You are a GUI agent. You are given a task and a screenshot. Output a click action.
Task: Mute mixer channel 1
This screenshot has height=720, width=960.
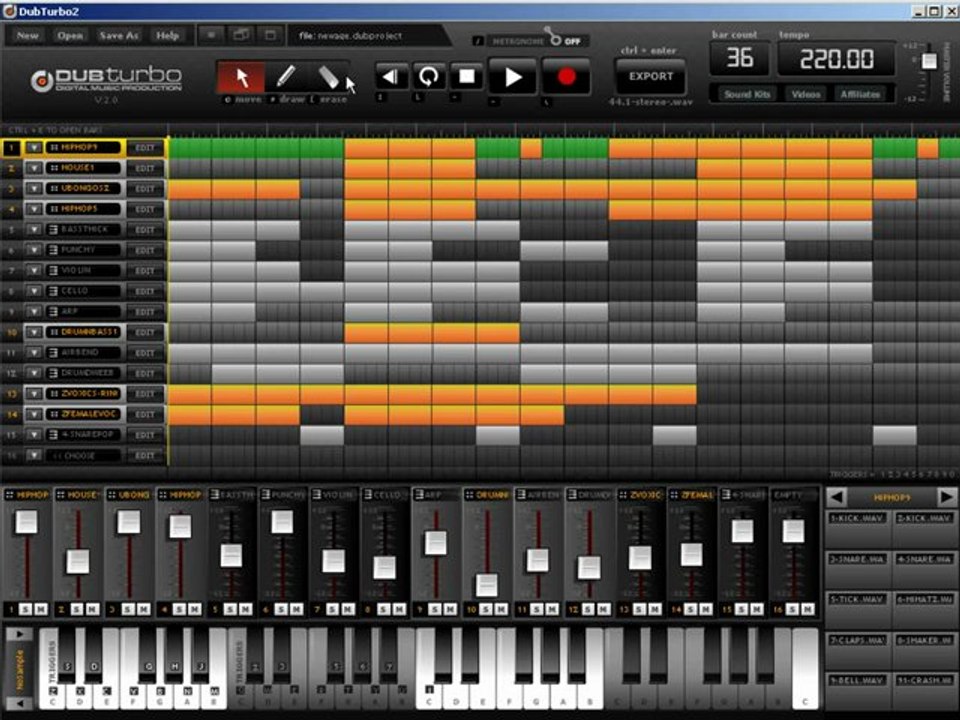pyautogui.click(x=40, y=609)
